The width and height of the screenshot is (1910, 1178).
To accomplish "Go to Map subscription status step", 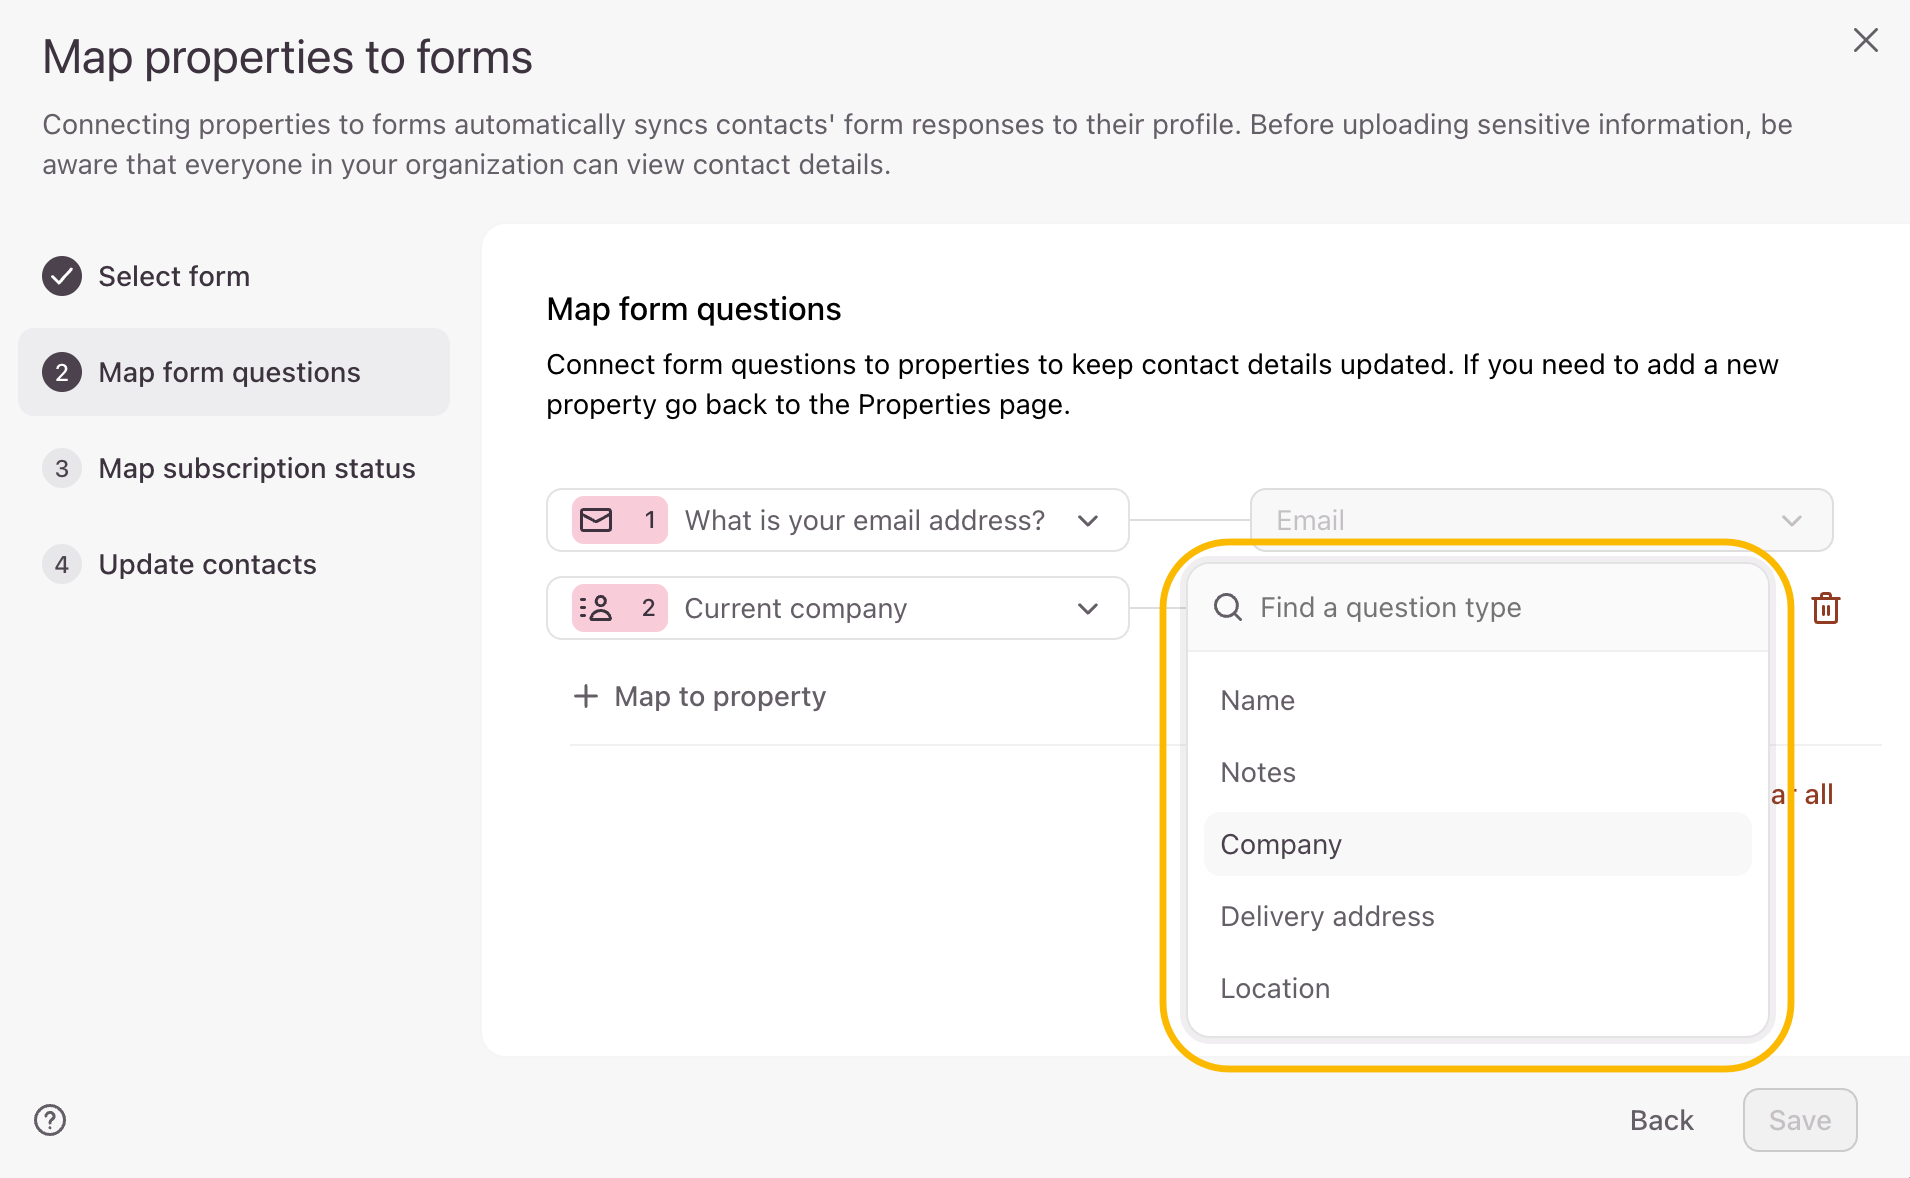I will [x=256, y=468].
